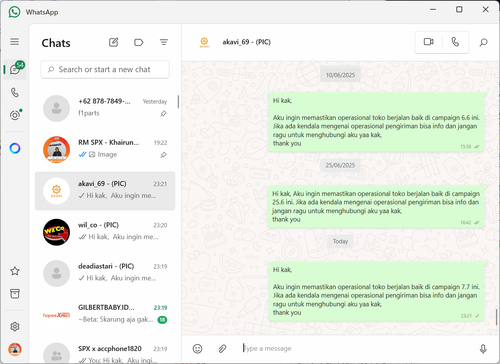Click 25/06/2025 date separator
Screen dimensions: 500x364
pyautogui.click(x=340, y=165)
